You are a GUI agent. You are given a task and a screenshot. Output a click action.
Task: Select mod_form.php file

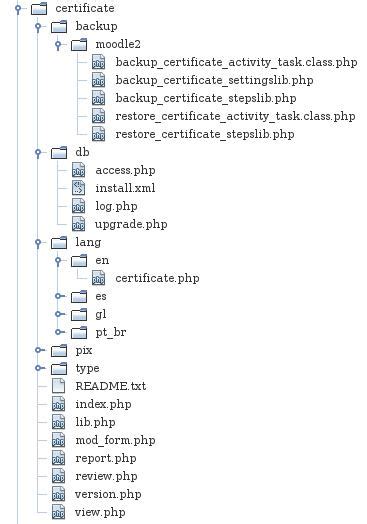click(x=115, y=440)
